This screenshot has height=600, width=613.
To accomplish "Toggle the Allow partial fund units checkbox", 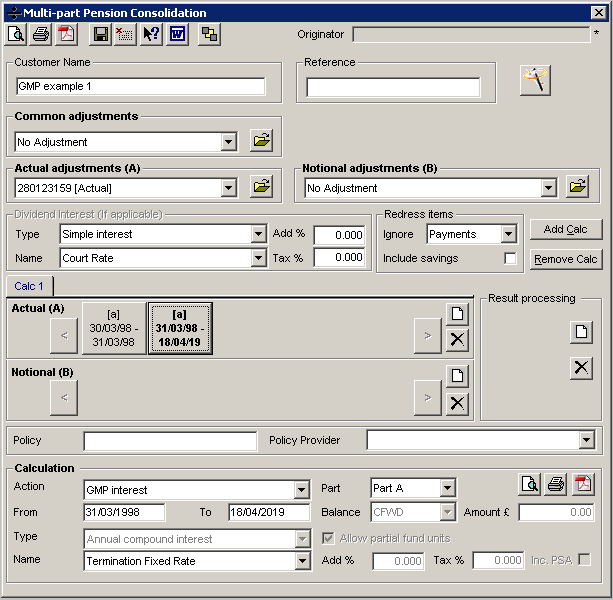I will (x=328, y=539).
